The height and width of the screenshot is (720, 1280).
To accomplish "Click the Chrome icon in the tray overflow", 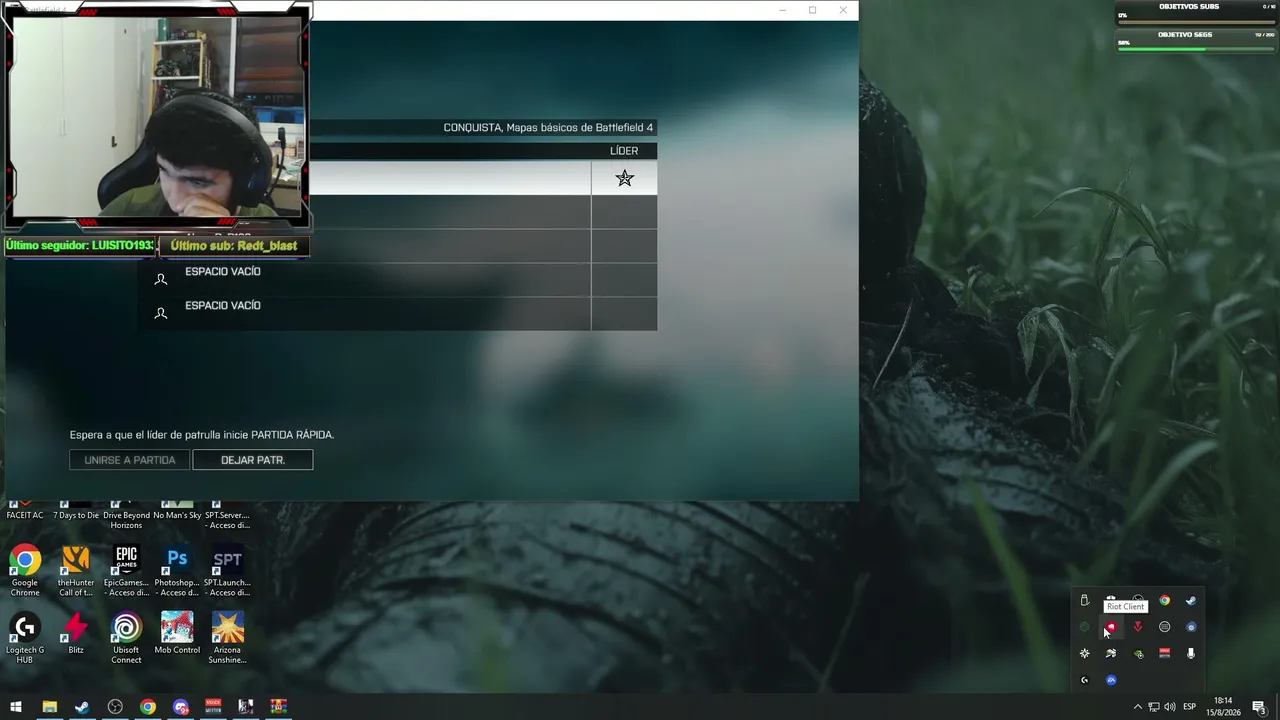I will coord(1164,601).
